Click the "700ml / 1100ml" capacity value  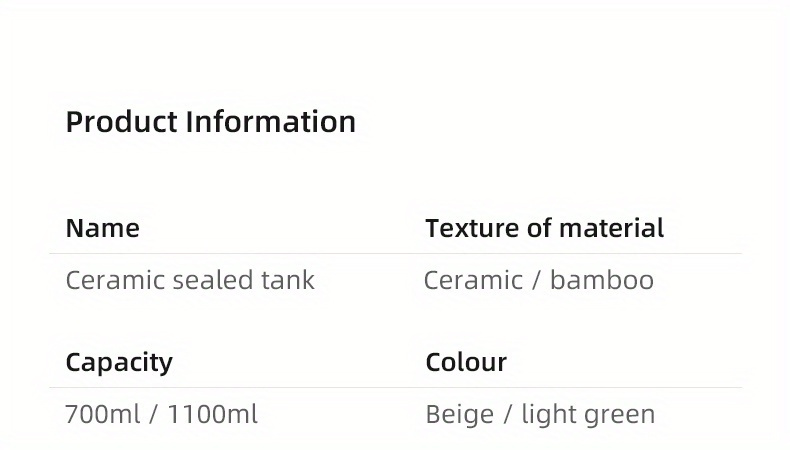161,414
